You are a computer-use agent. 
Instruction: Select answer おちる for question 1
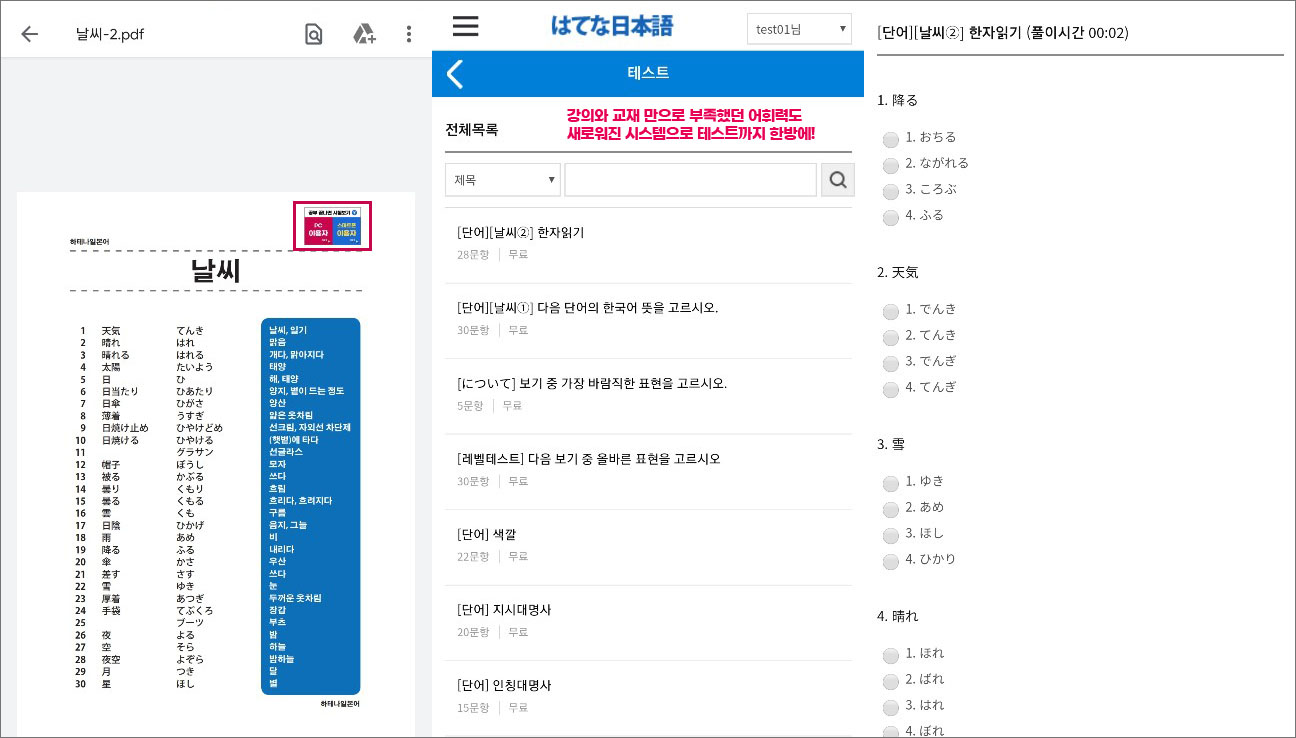[891, 140]
